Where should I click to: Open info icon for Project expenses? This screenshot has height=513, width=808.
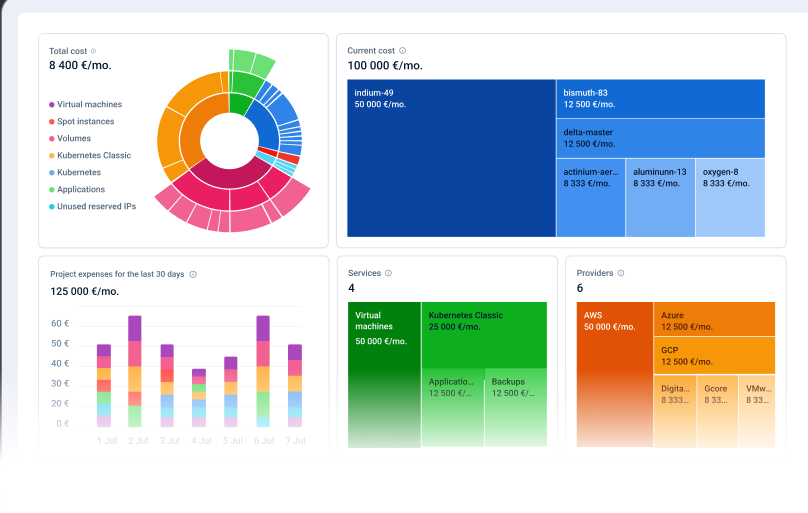click(x=193, y=274)
